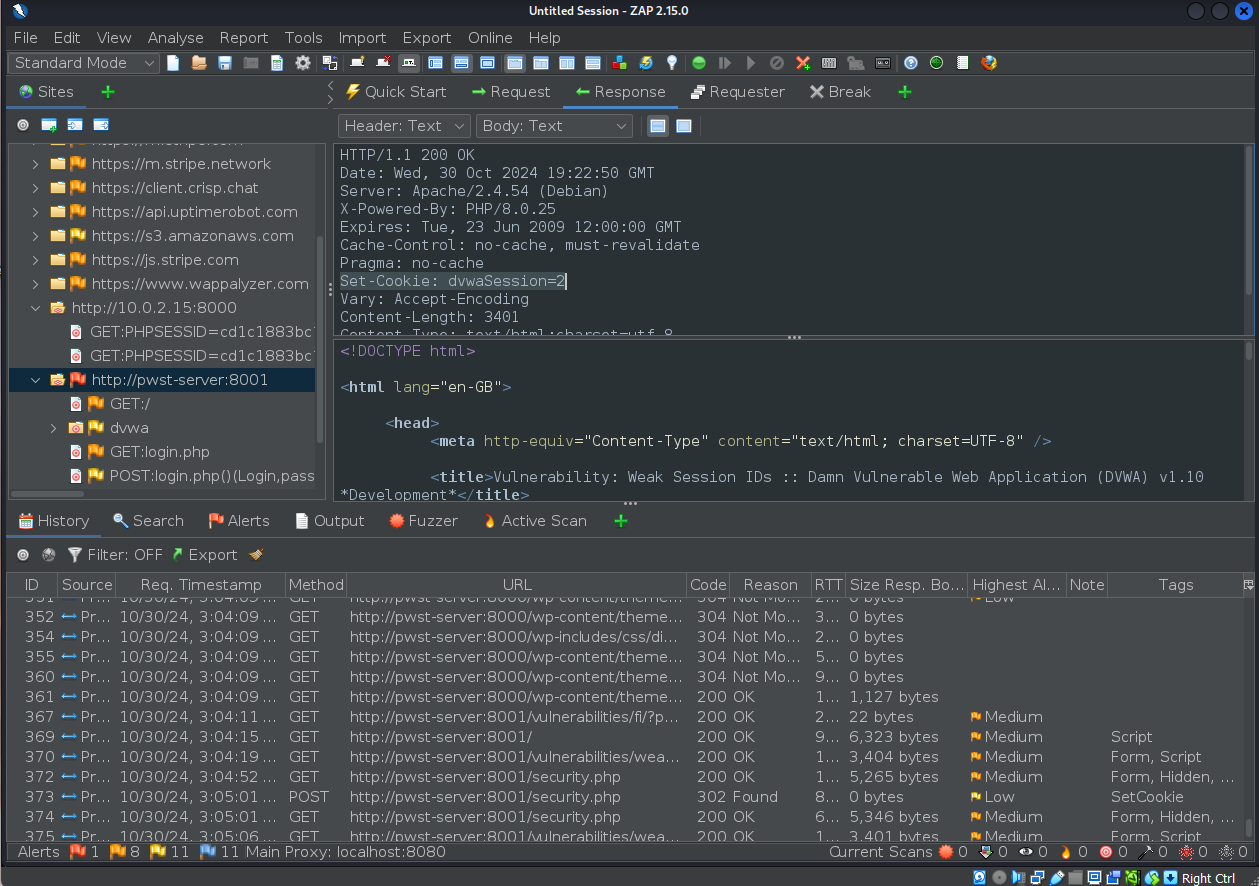Click the Firefox browser launch icon
The image size is (1259, 886).
pyautogui.click(x=989, y=63)
